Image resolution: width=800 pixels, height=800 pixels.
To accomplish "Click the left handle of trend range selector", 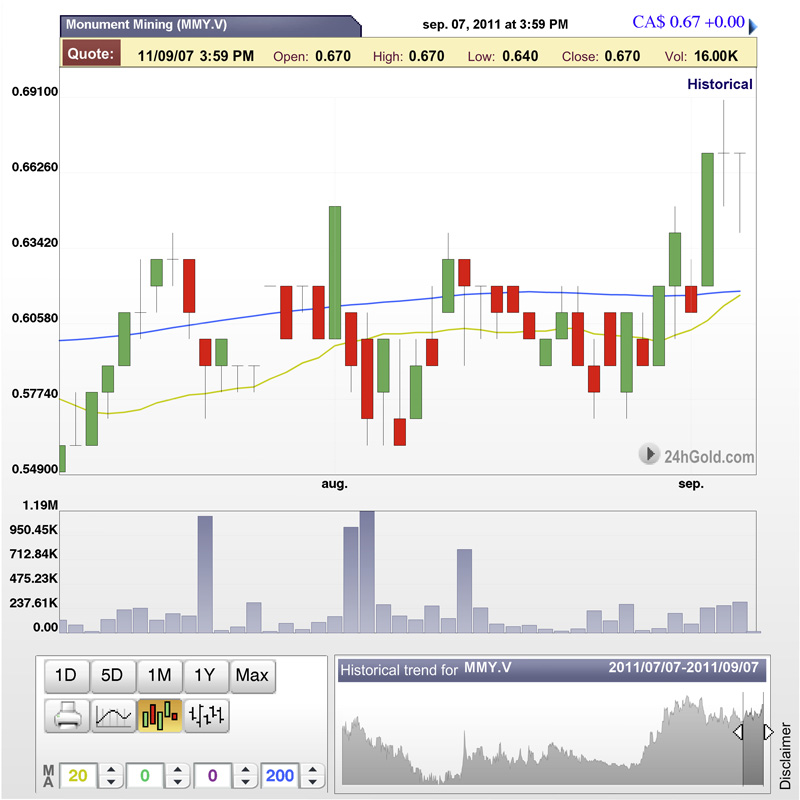I will (738, 732).
